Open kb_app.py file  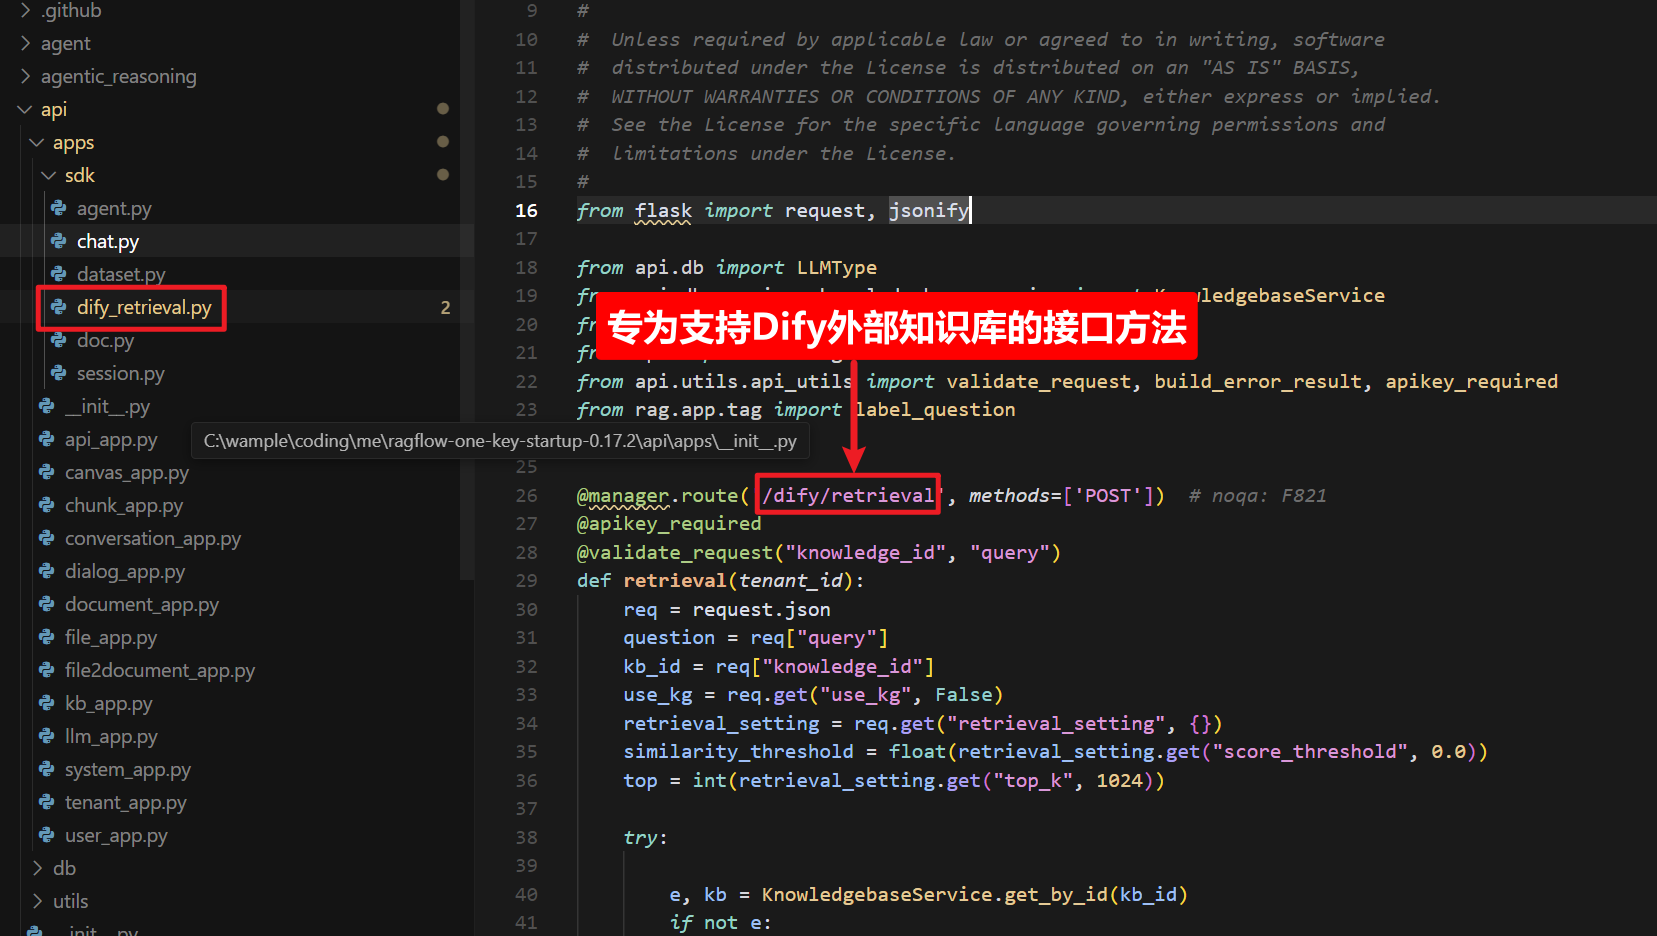109,703
